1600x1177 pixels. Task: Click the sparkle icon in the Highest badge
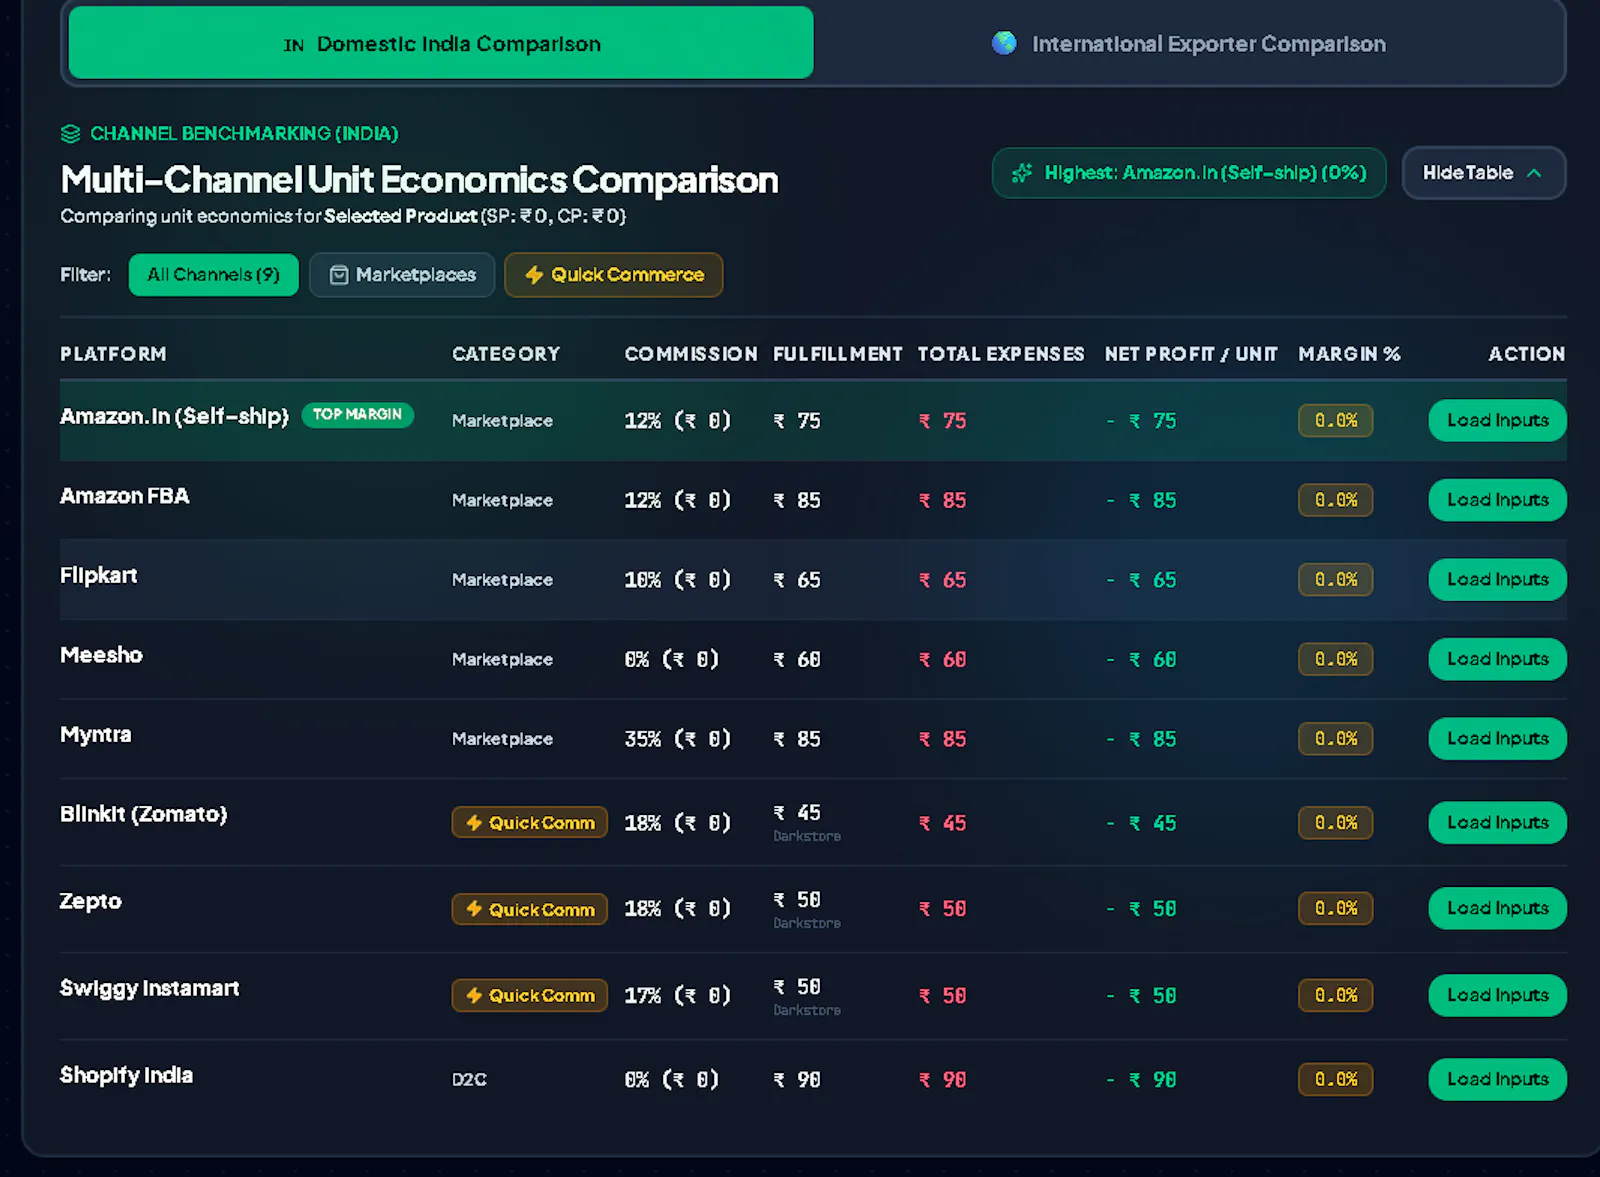(1021, 173)
